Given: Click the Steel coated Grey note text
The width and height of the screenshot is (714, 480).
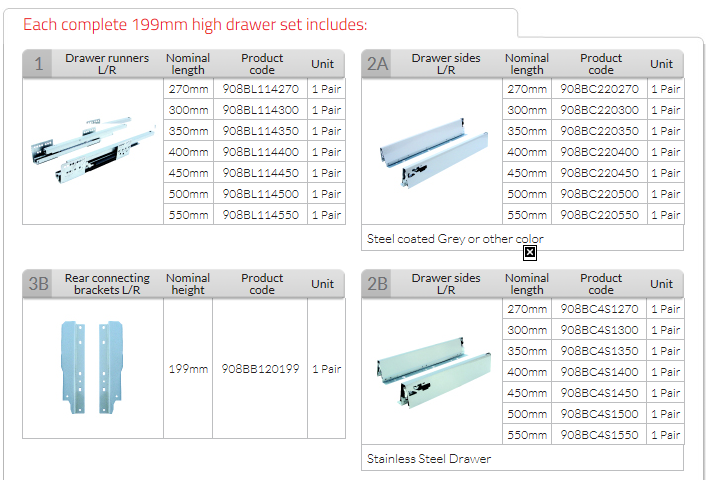Looking at the screenshot, I should point(455,239).
